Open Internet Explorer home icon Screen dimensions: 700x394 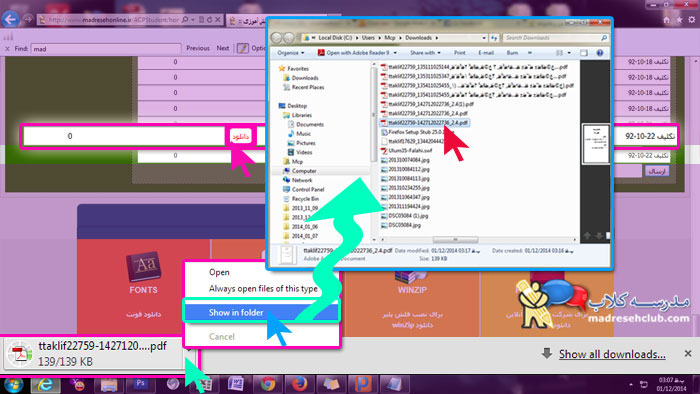[x=666, y=20]
